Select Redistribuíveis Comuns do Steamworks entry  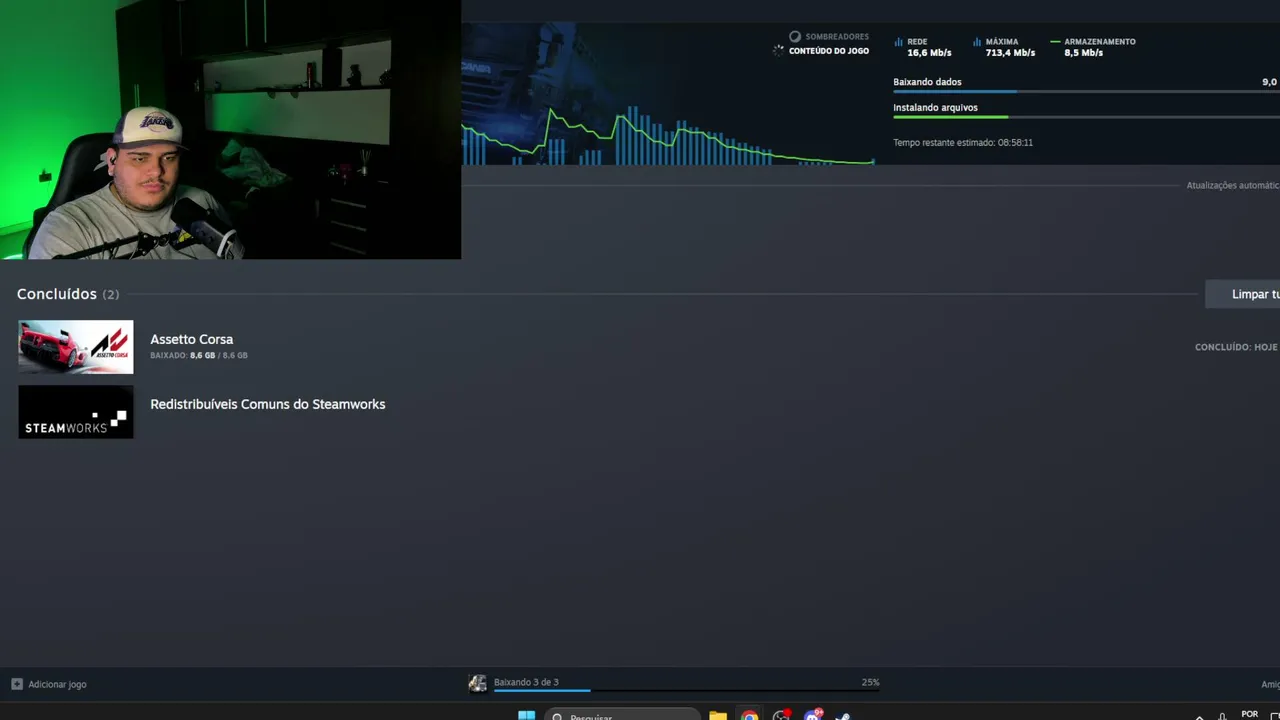267,404
